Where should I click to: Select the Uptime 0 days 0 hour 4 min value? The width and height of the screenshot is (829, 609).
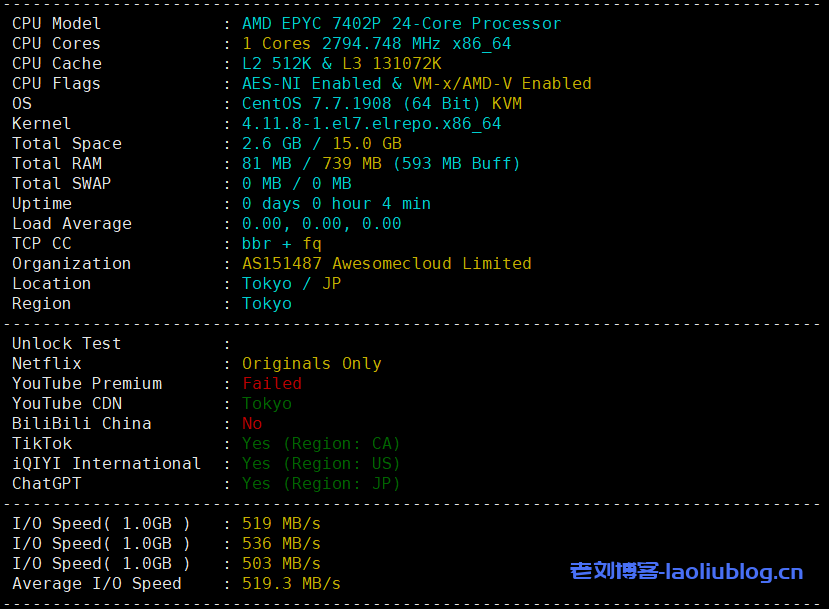coord(336,203)
